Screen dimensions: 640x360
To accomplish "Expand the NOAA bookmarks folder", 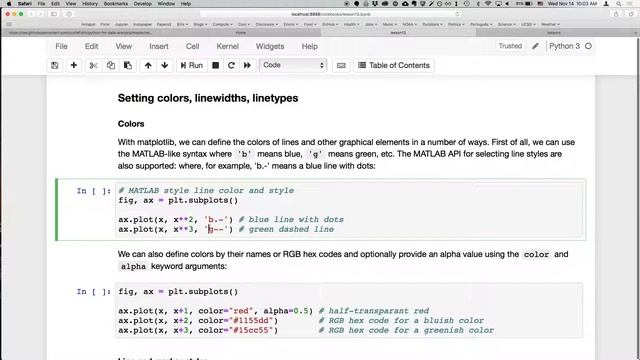I will (409, 24).
